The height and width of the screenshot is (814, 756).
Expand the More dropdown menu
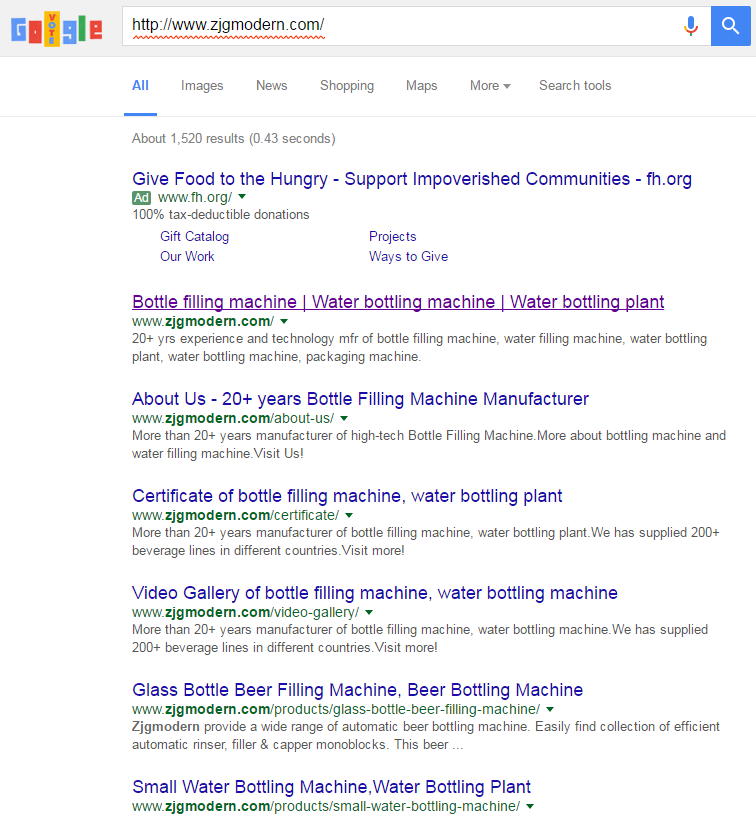(x=490, y=86)
